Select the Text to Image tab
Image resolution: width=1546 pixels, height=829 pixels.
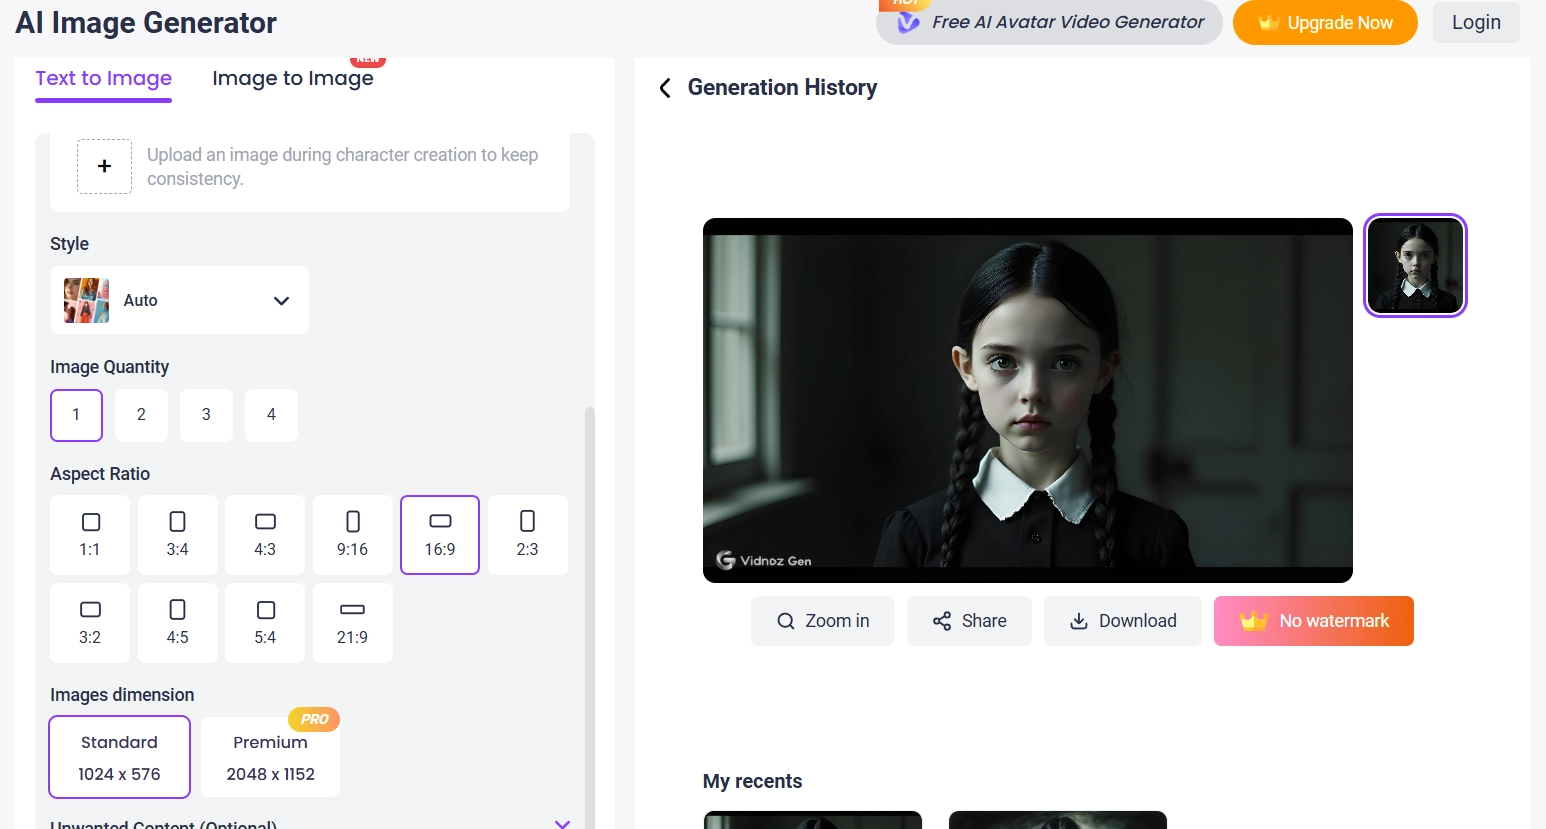point(103,78)
